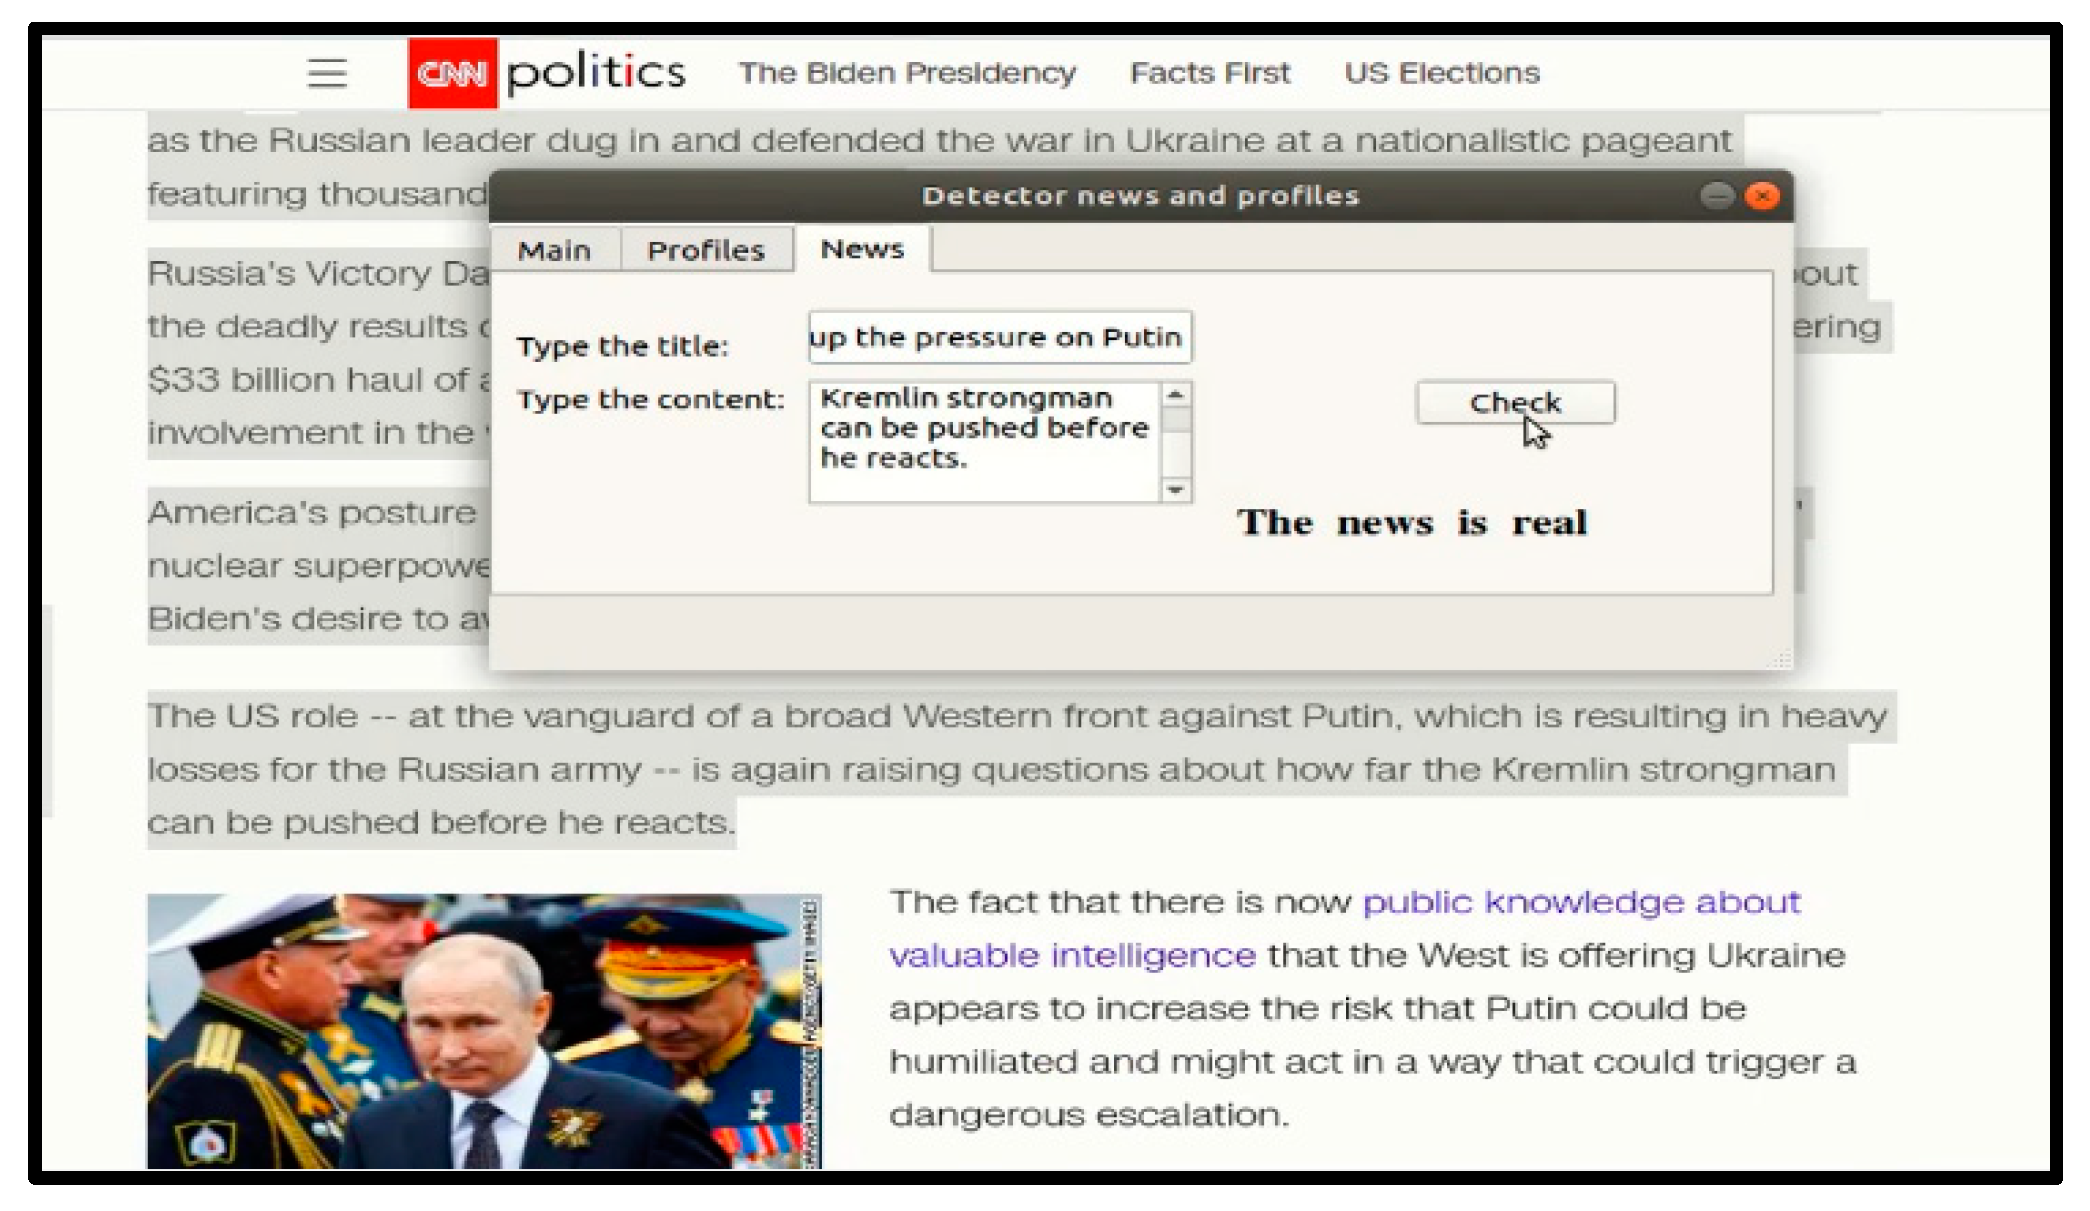This screenshot has height=1211, width=2090.
Task: Click the window resize grip at the dialog corner
Action: (1780, 658)
